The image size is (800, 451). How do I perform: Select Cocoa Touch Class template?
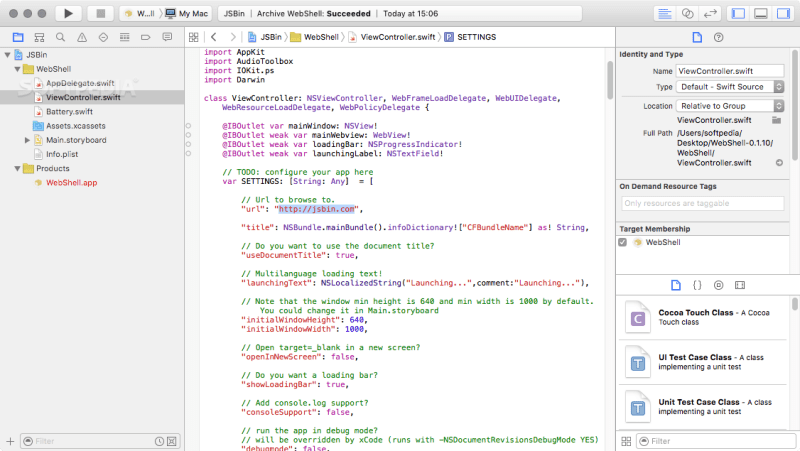click(x=703, y=317)
